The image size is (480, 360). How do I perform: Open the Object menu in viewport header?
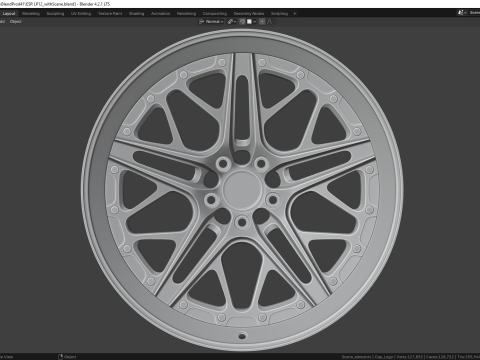[15, 22]
